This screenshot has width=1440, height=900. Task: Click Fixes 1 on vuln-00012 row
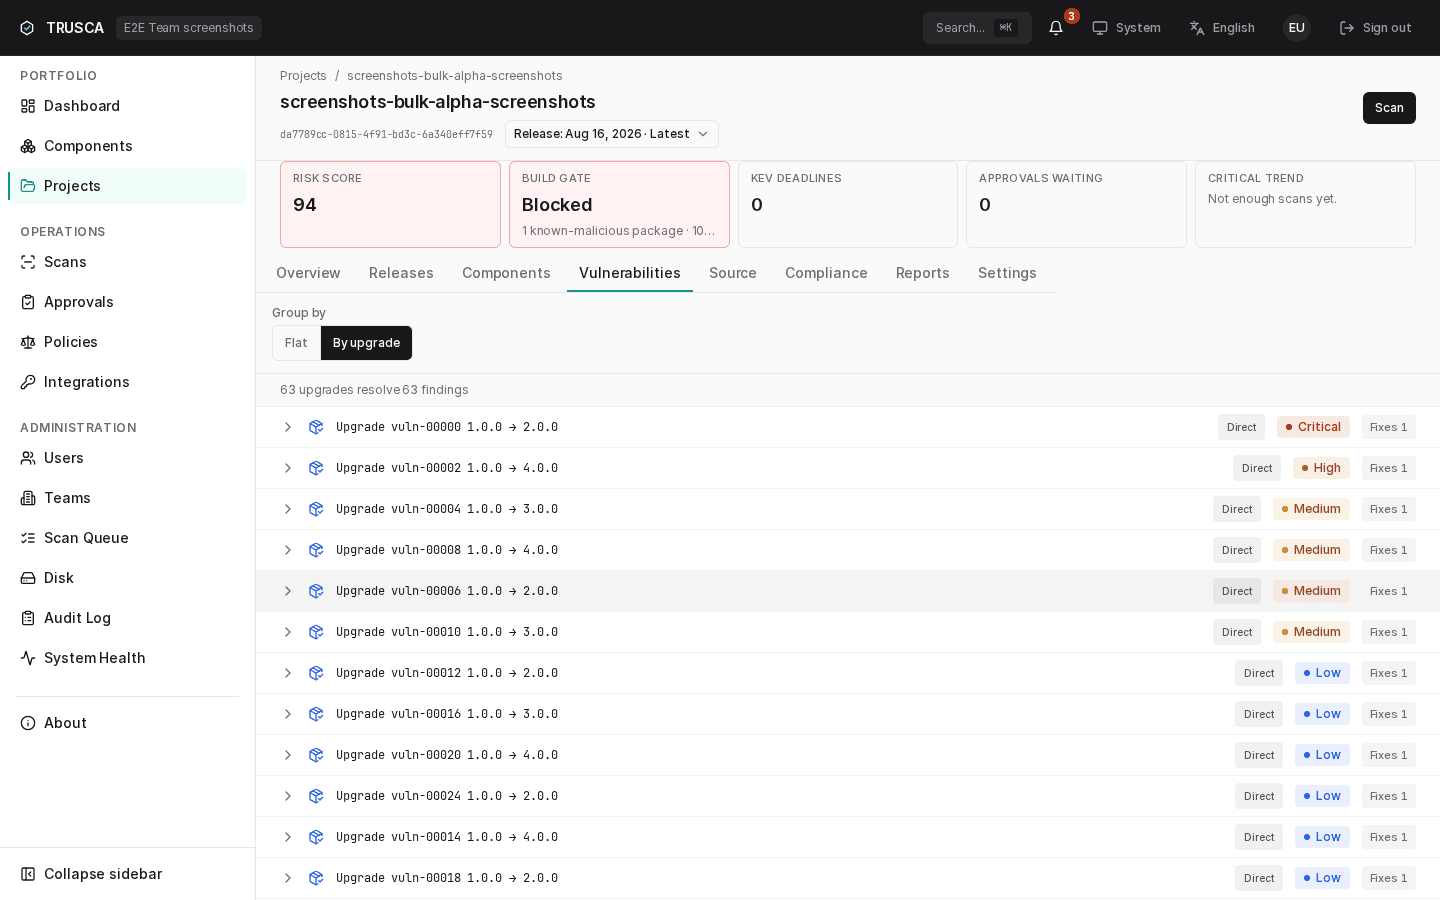coord(1389,673)
